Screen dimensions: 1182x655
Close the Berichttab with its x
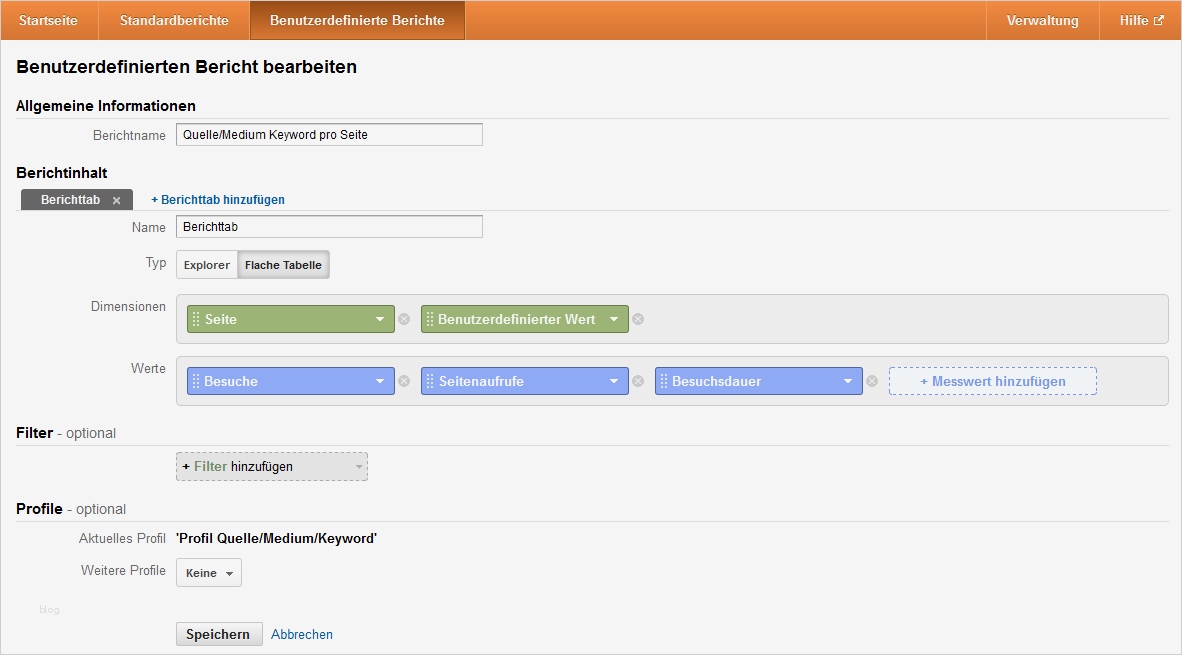pyautogui.click(x=116, y=199)
